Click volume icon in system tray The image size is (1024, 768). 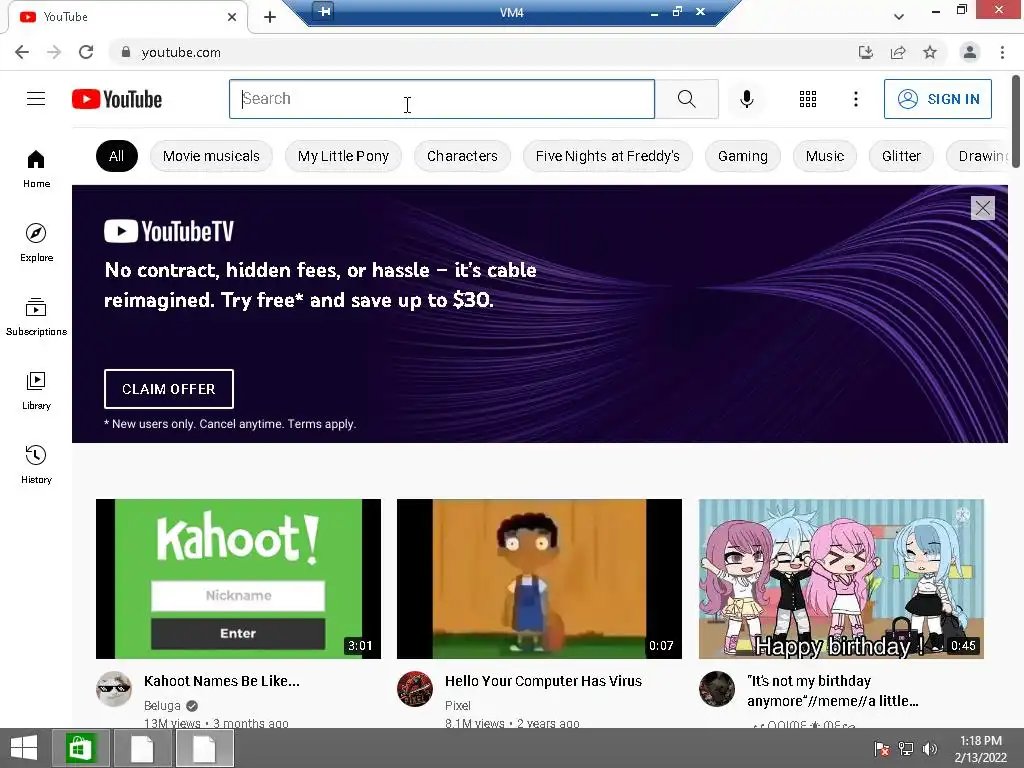(929, 748)
